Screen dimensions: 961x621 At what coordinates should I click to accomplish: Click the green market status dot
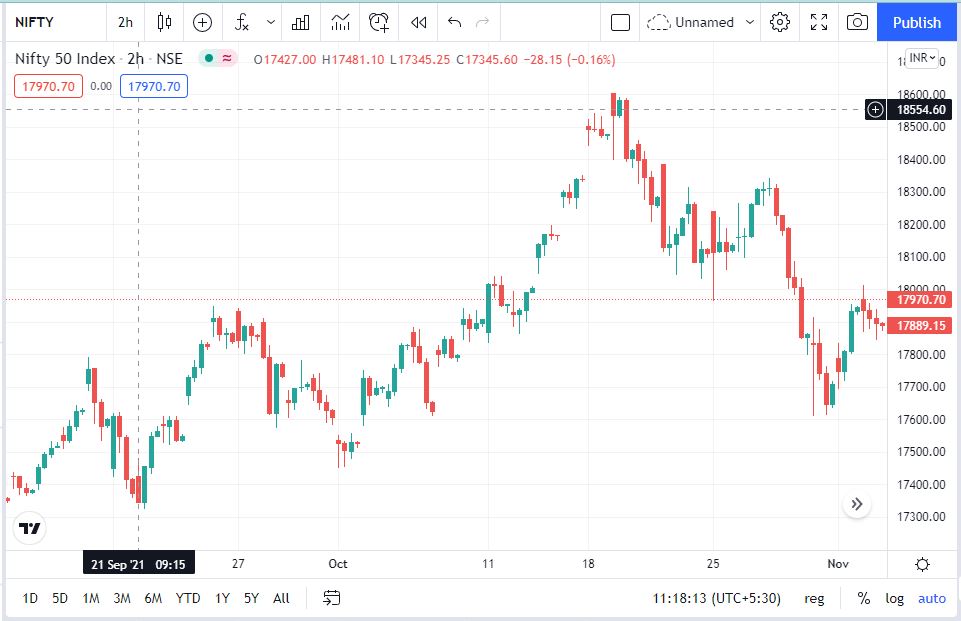click(x=209, y=58)
